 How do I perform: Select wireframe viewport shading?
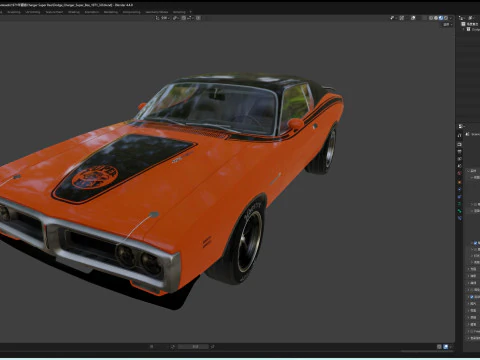click(431, 18)
